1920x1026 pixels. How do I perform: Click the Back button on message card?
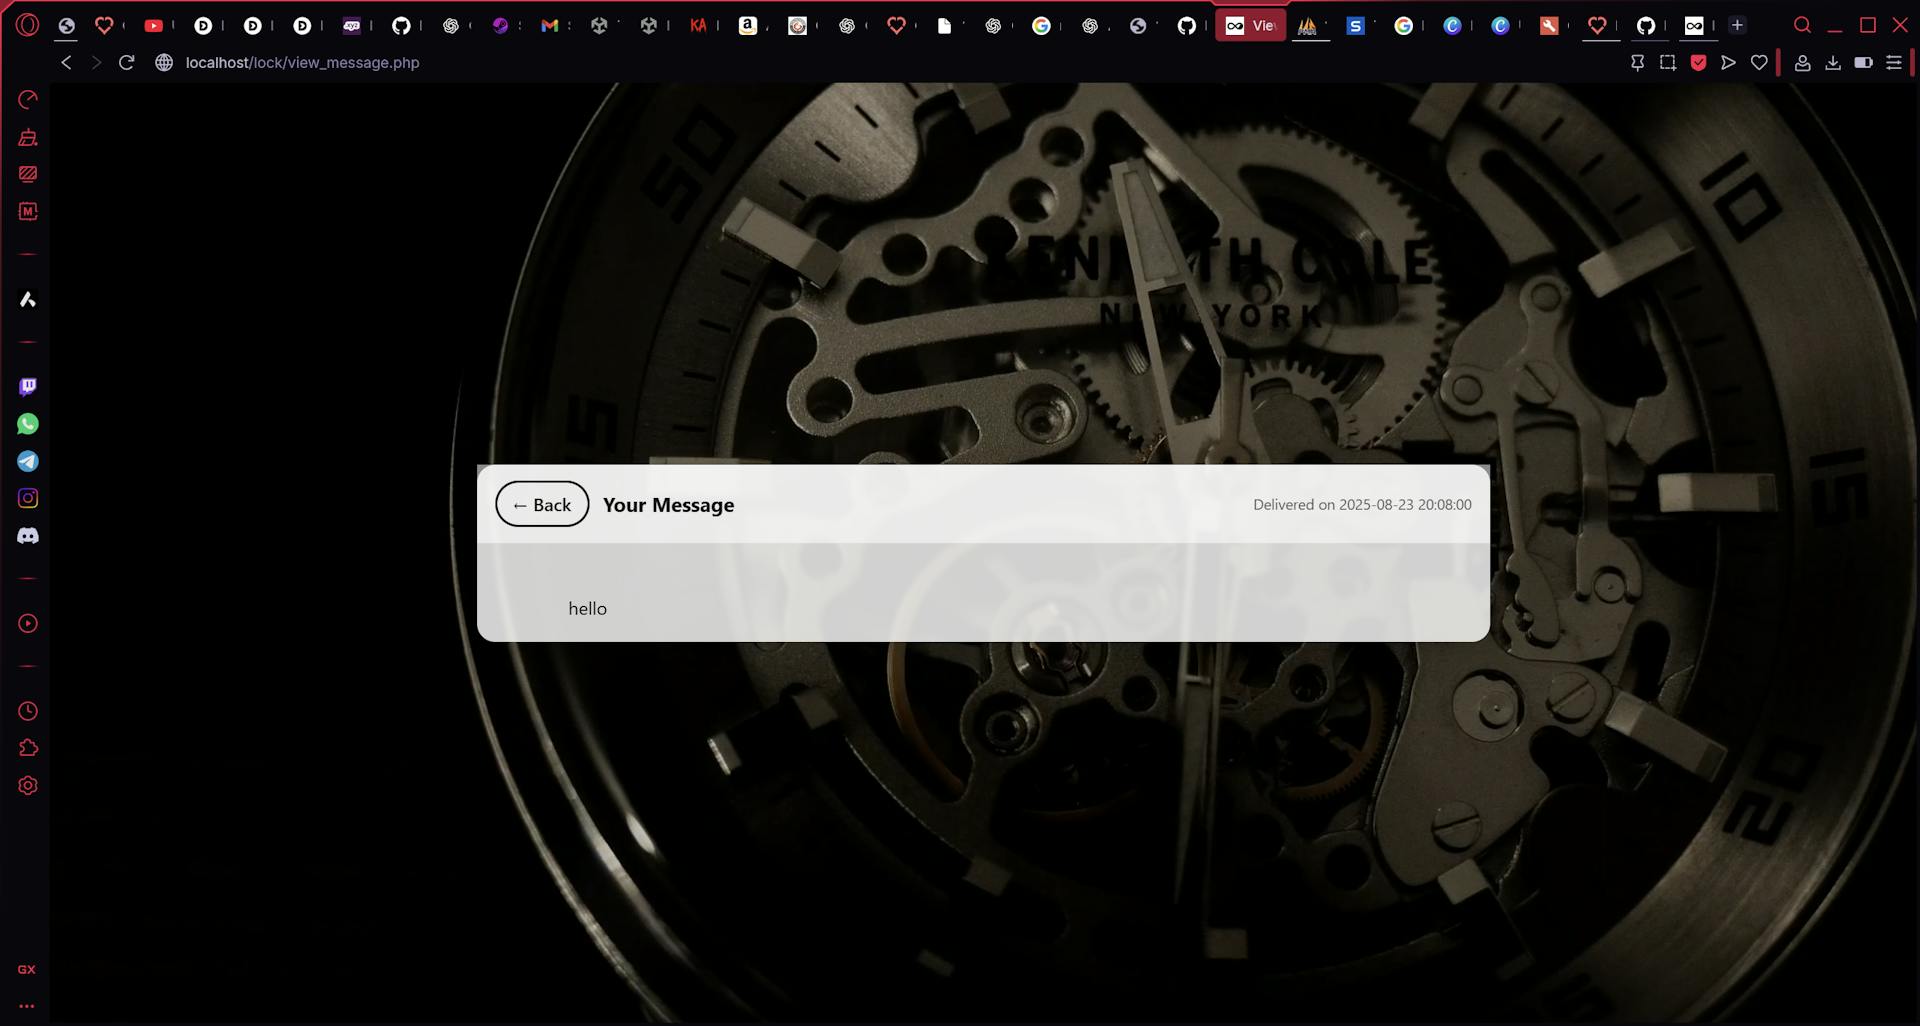point(542,504)
